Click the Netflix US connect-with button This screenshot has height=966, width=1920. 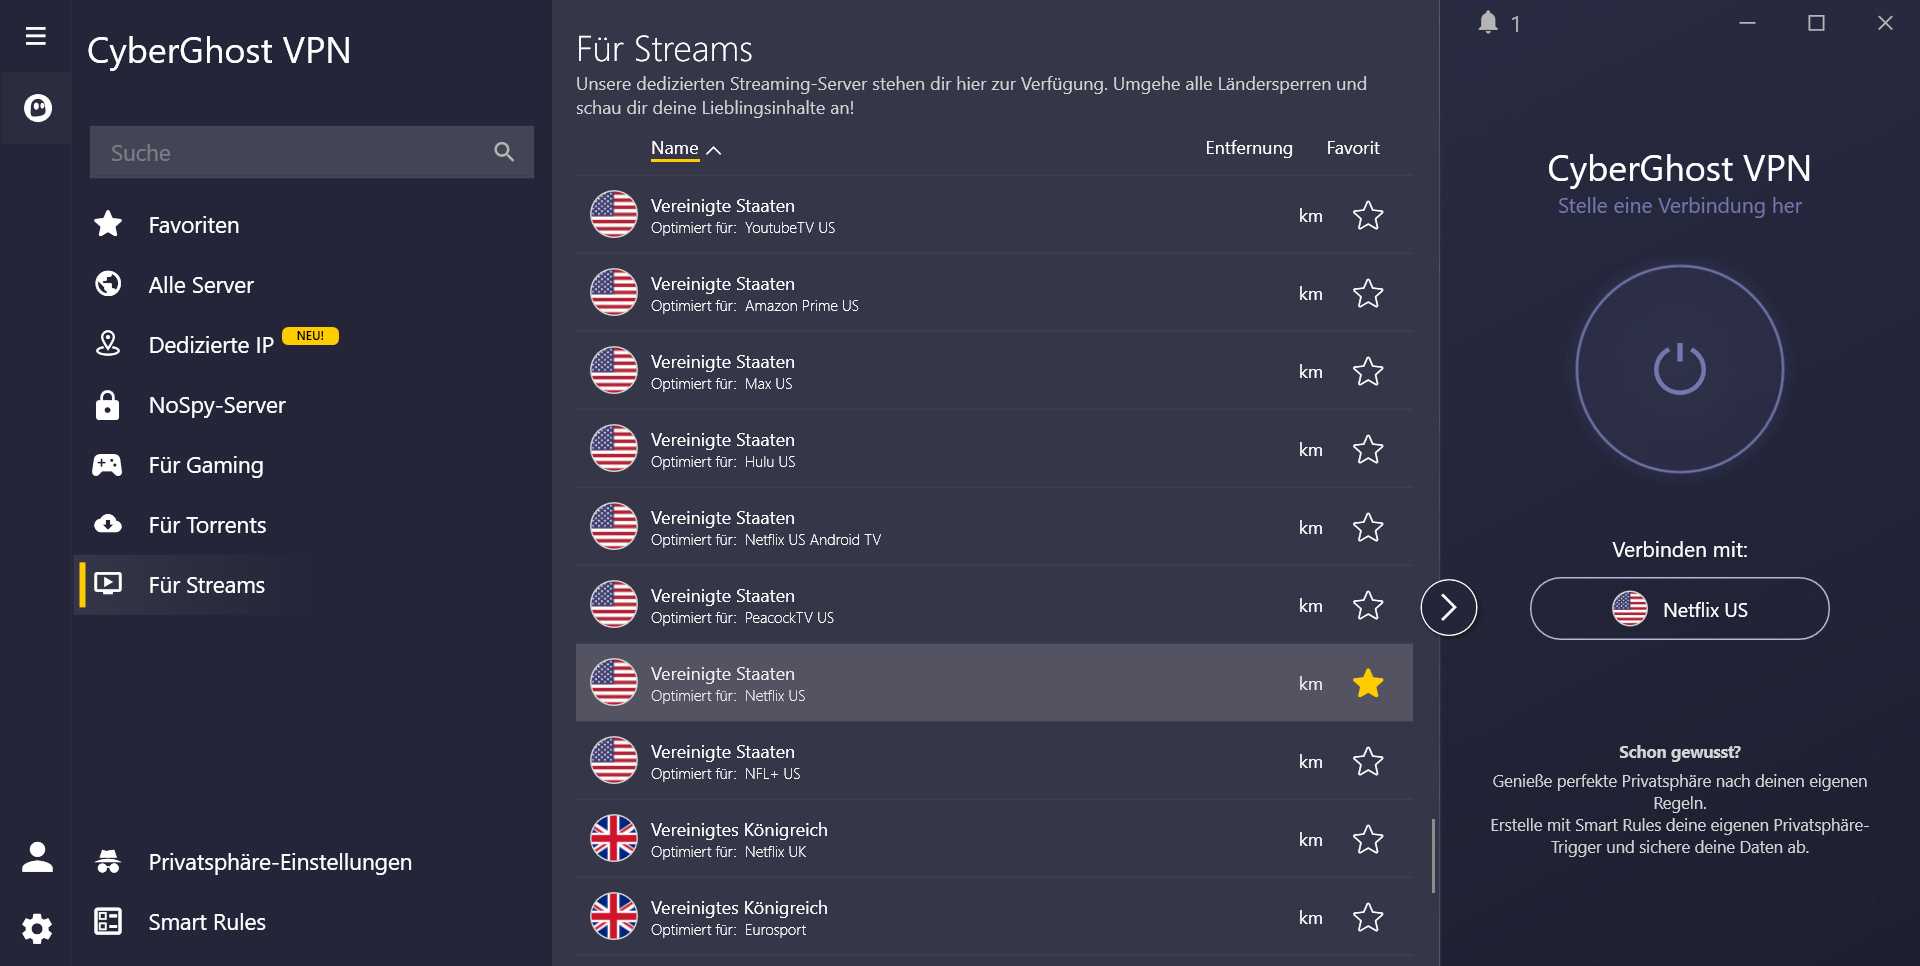coord(1679,609)
